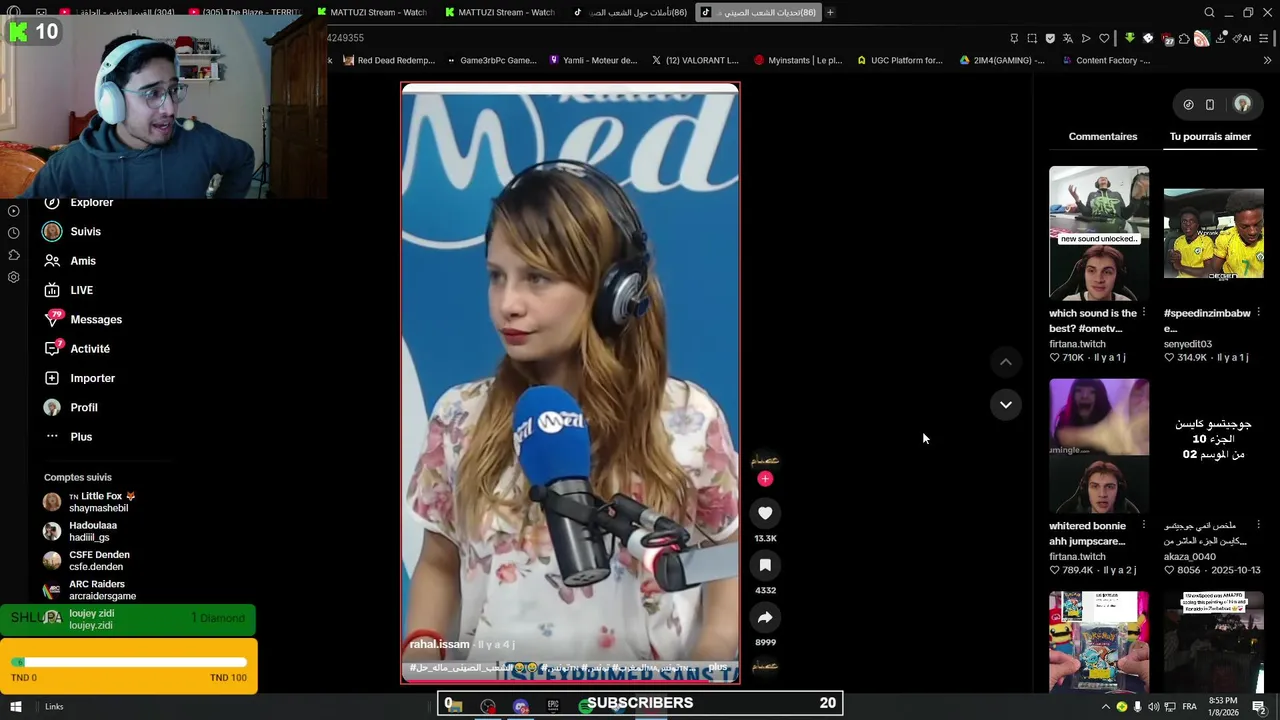Switch to the first MATTUZI Stream browser tab

[372, 12]
